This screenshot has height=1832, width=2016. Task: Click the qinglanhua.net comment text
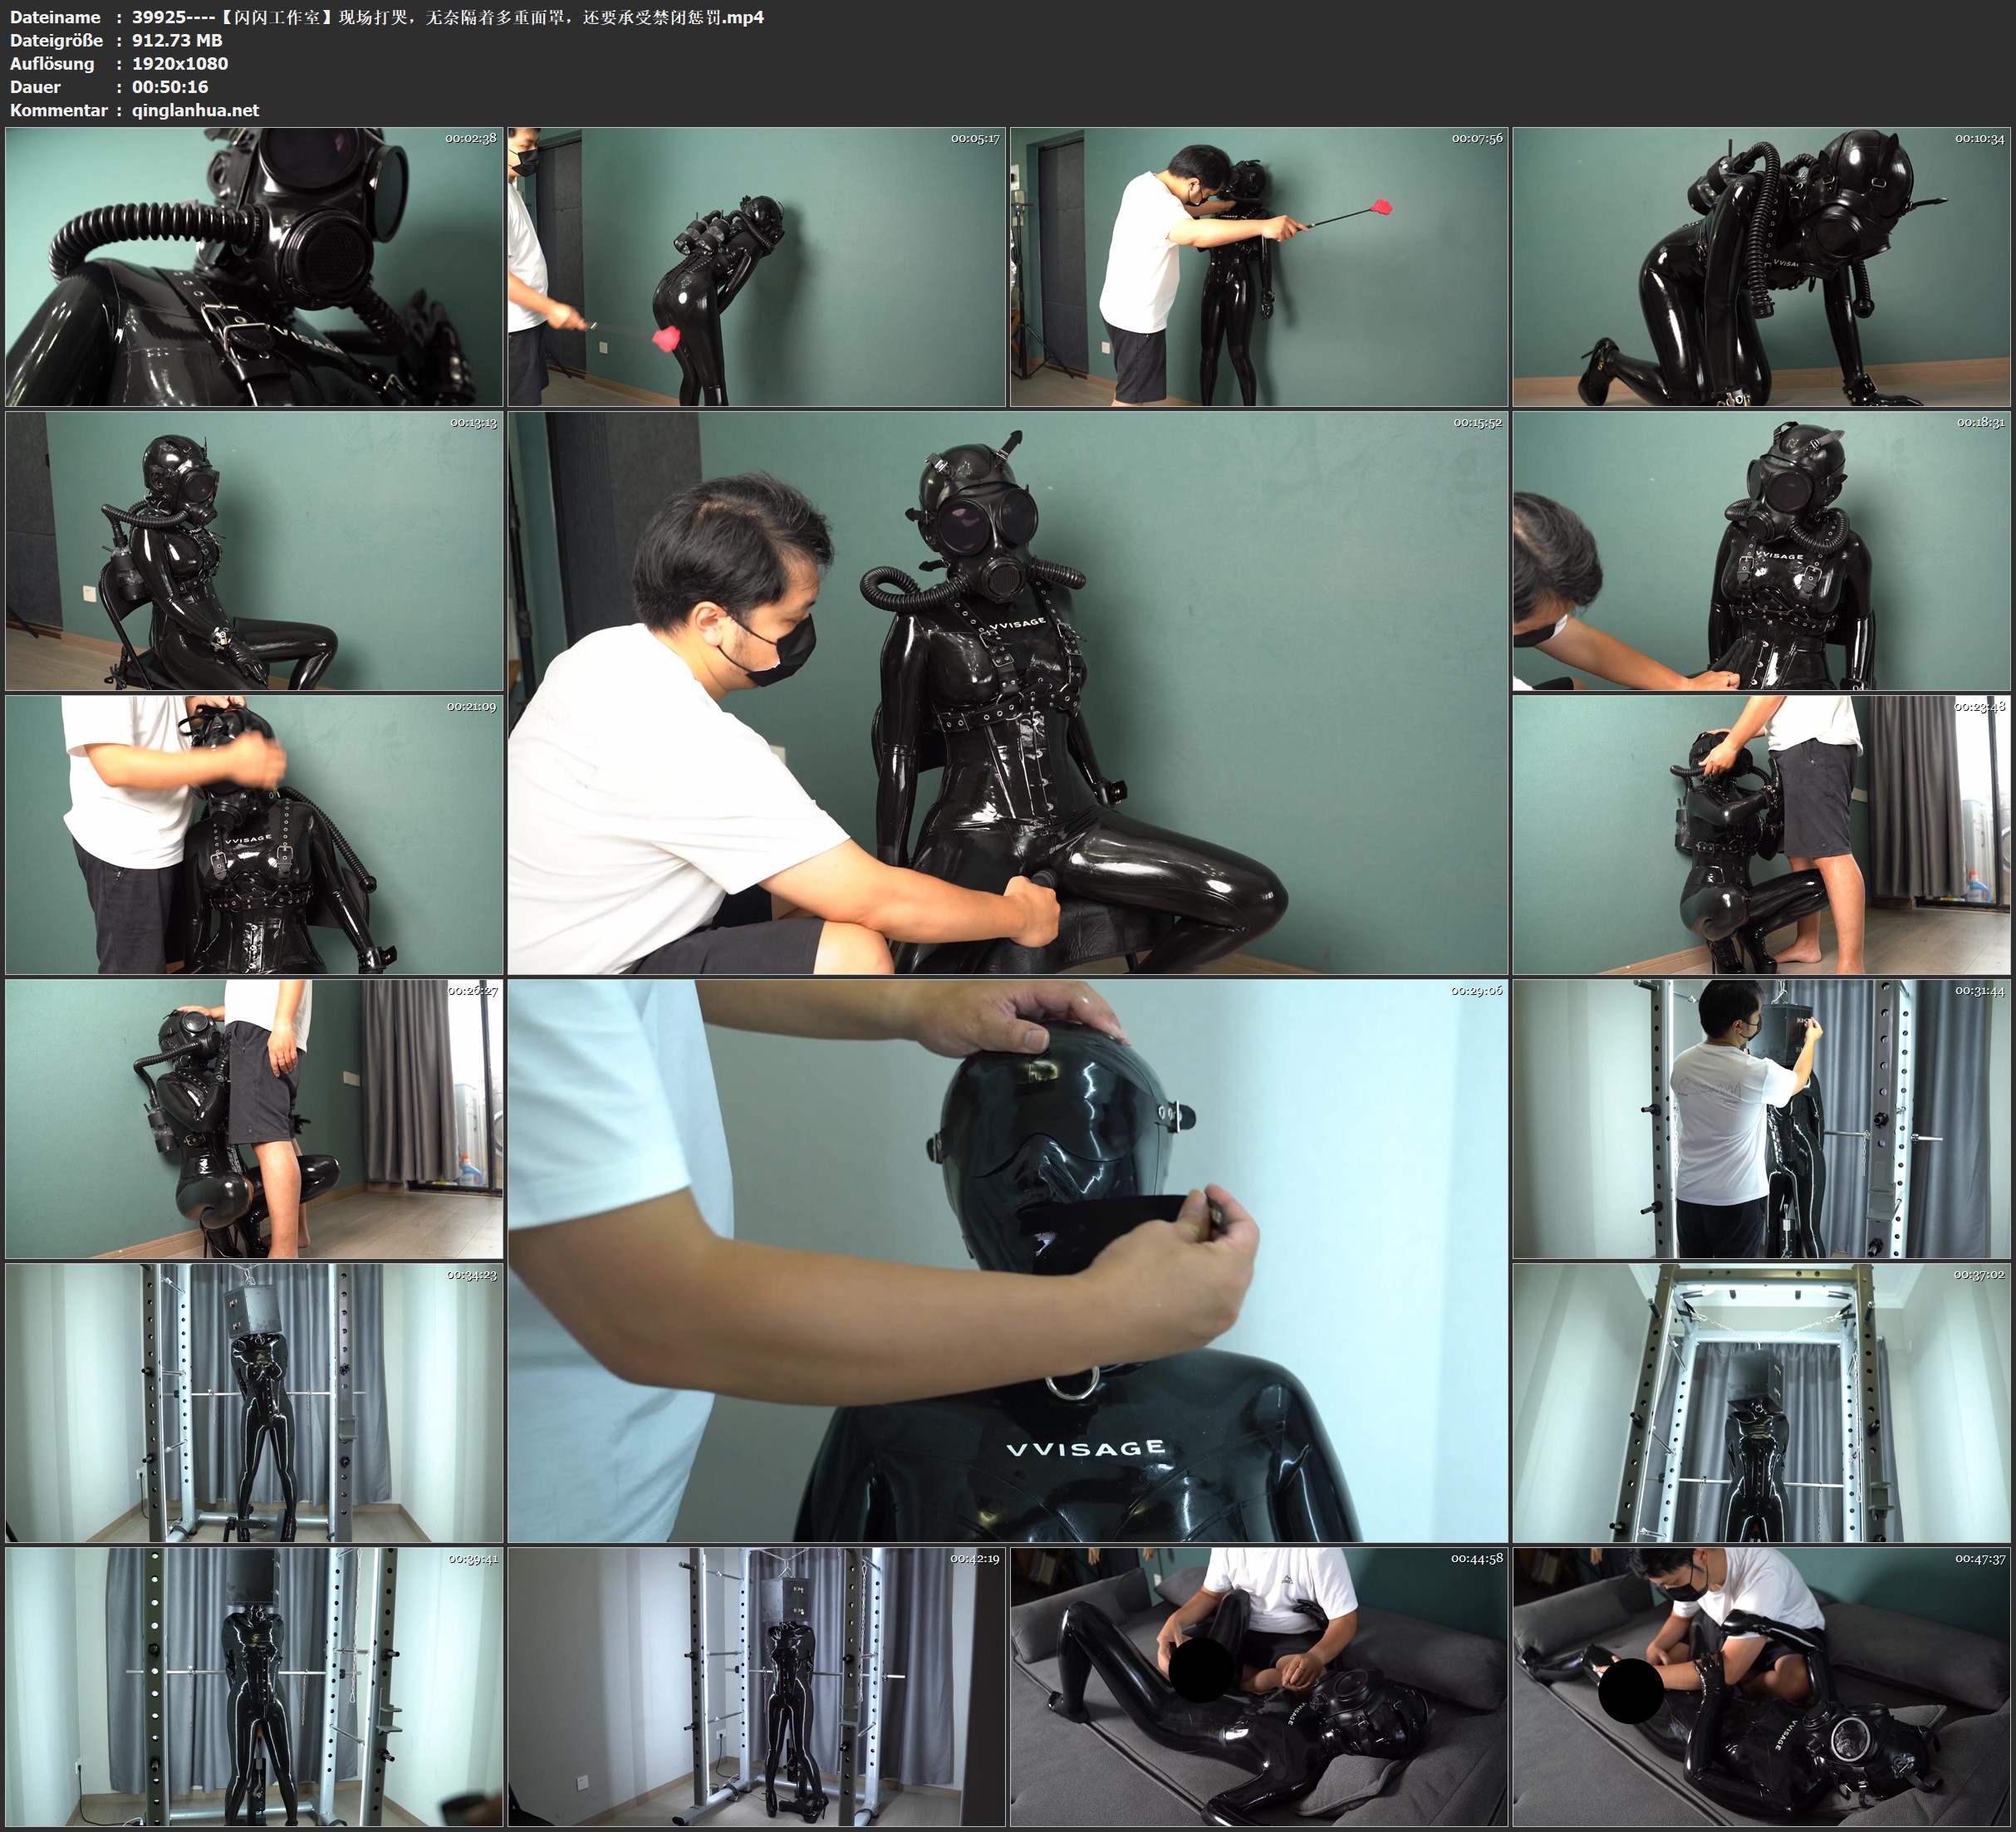(x=195, y=110)
